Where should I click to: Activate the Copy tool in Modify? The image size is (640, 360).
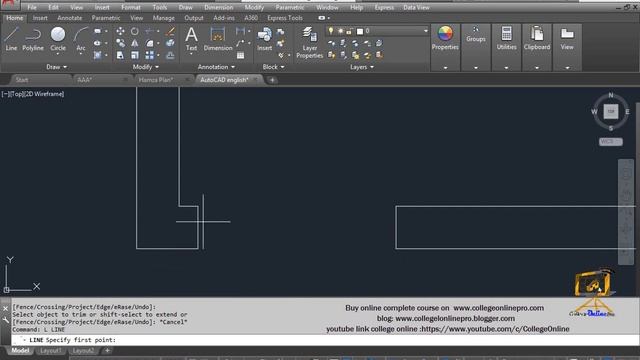[120, 43]
